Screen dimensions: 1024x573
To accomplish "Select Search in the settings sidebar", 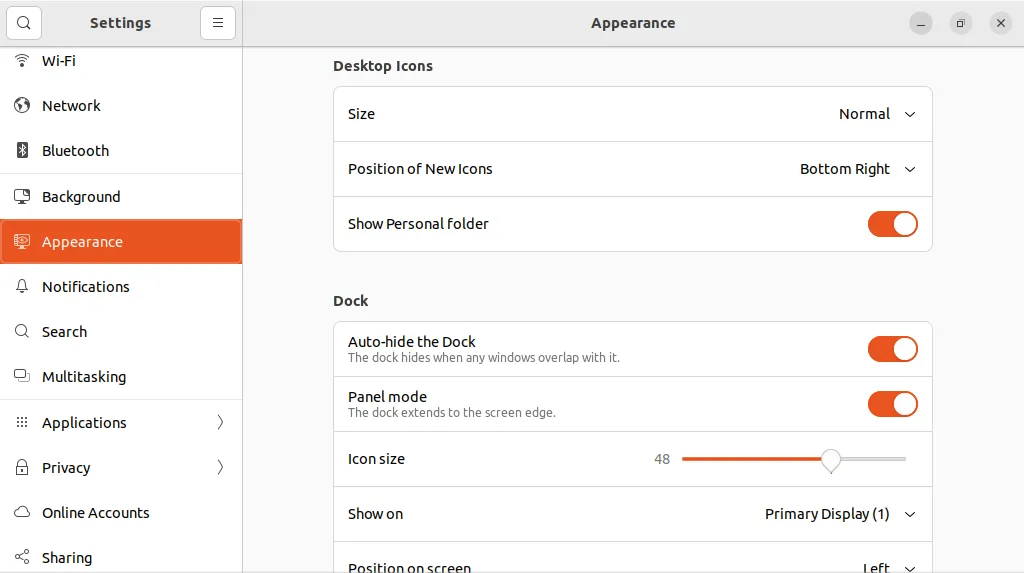I will click(x=65, y=332).
